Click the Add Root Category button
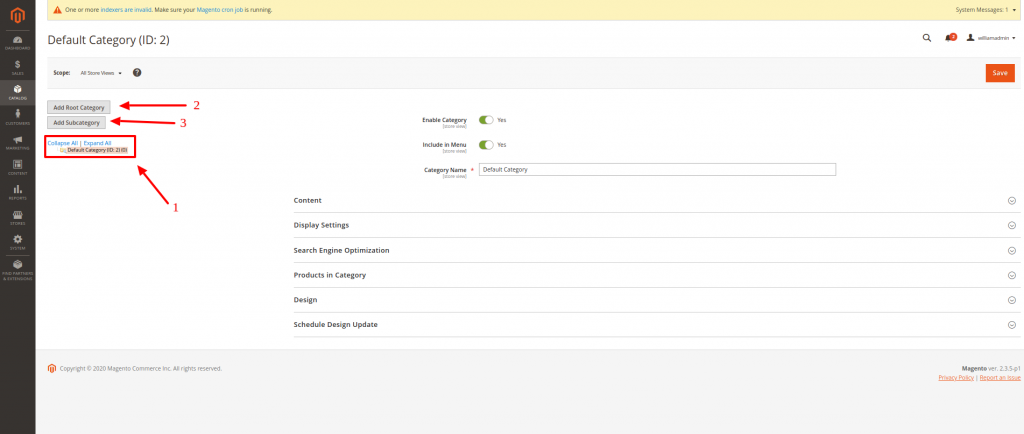 point(79,106)
